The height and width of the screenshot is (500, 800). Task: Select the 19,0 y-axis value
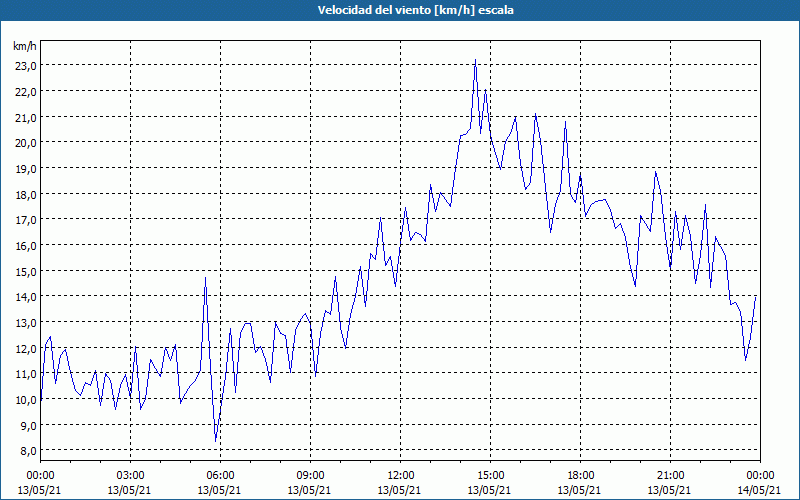click(x=25, y=168)
